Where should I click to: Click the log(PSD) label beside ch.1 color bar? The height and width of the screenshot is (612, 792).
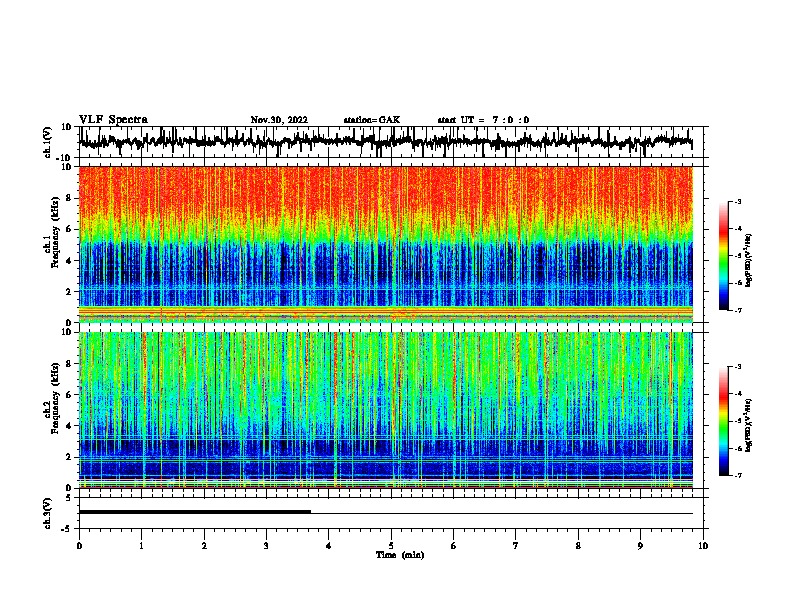tap(749, 261)
